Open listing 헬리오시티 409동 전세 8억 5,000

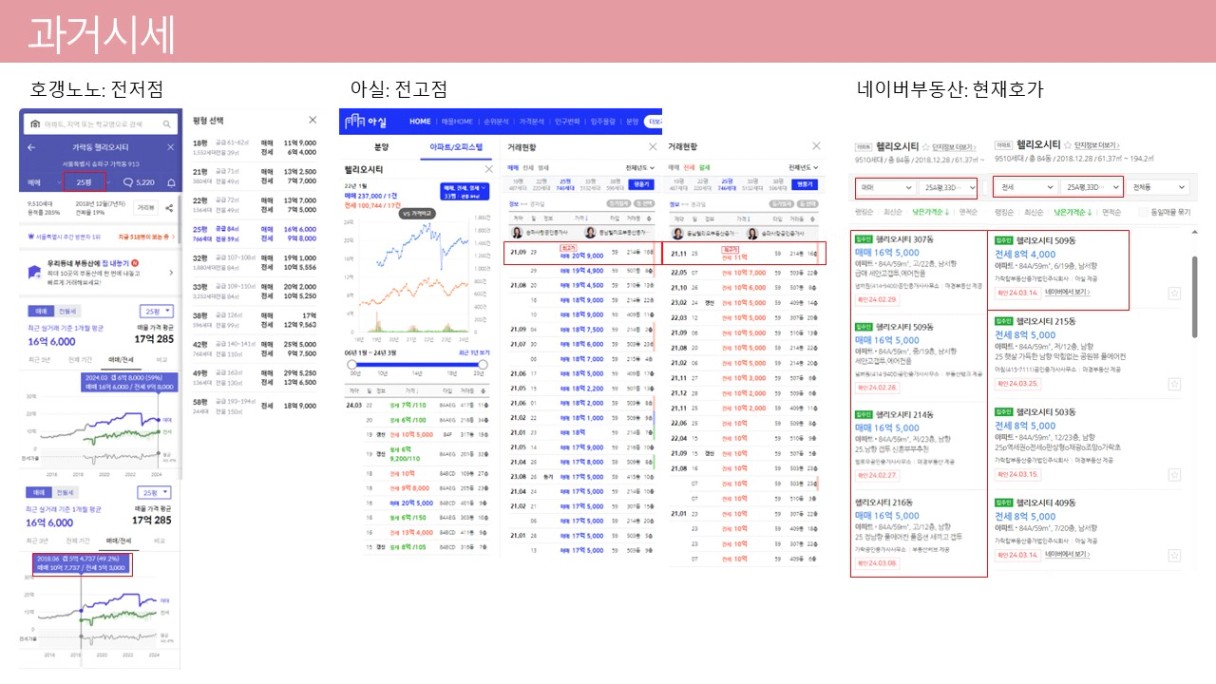coord(1086,530)
